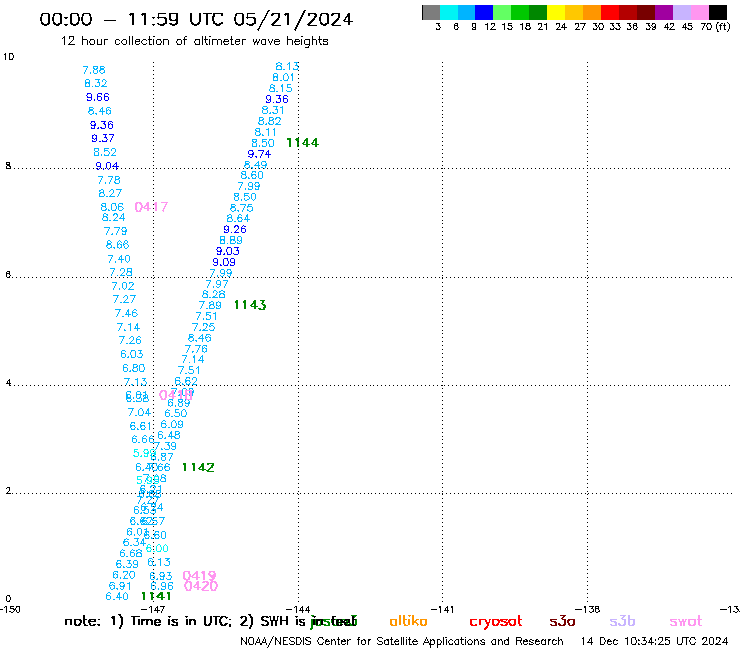
Task: Click the wave height value '8.13' at track top
Action: 287,67
